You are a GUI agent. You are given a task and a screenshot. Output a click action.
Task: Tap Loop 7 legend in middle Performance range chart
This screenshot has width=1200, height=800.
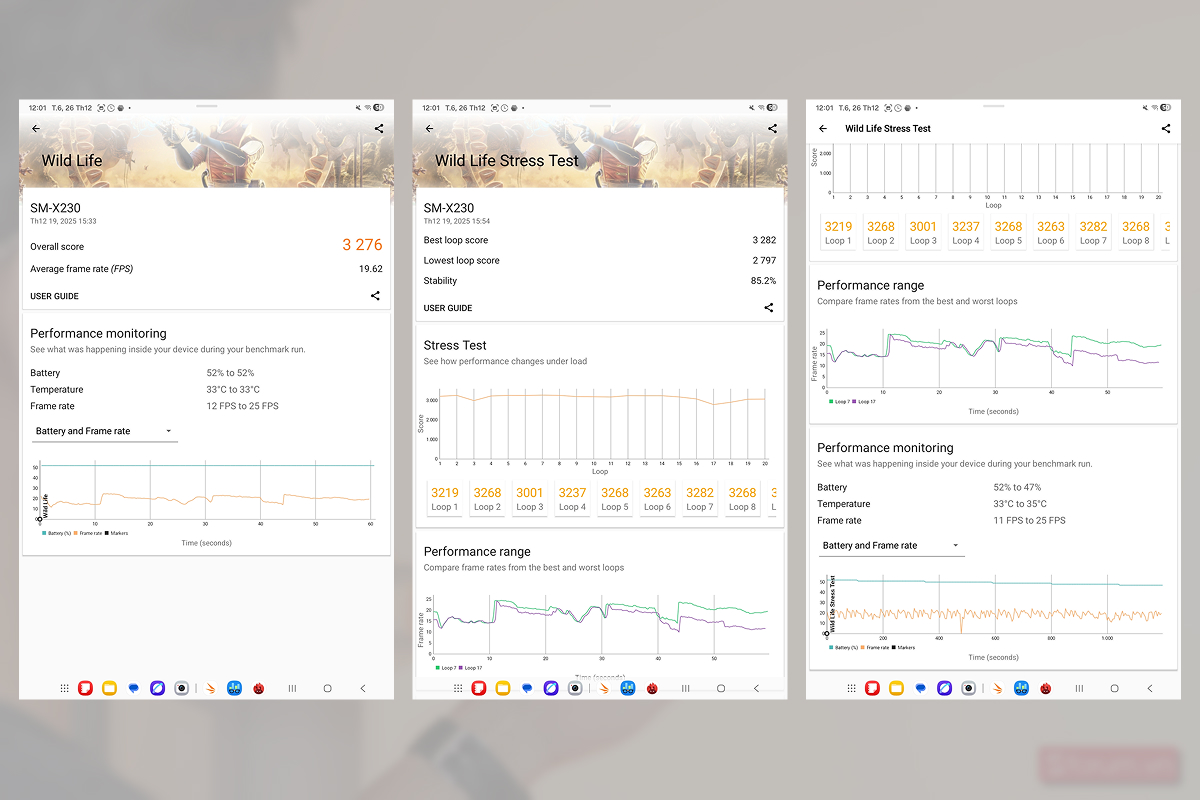pos(446,667)
